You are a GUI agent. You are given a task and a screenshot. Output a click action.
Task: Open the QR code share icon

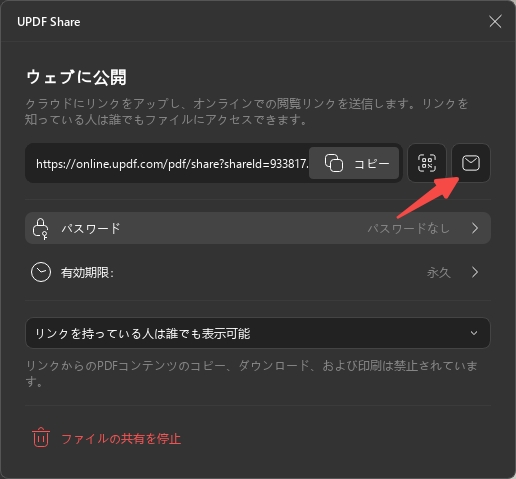pyautogui.click(x=427, y=163)
